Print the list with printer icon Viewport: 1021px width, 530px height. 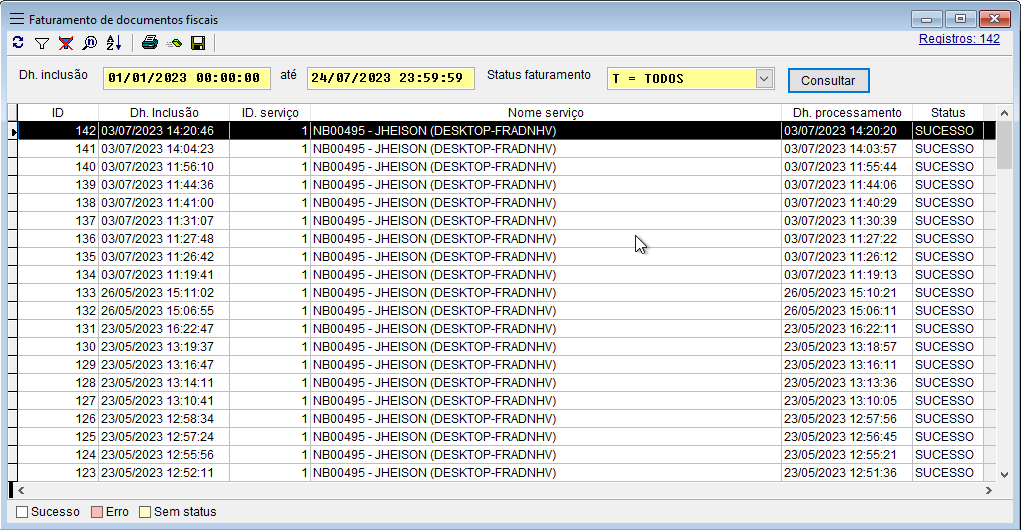[150, 43]
